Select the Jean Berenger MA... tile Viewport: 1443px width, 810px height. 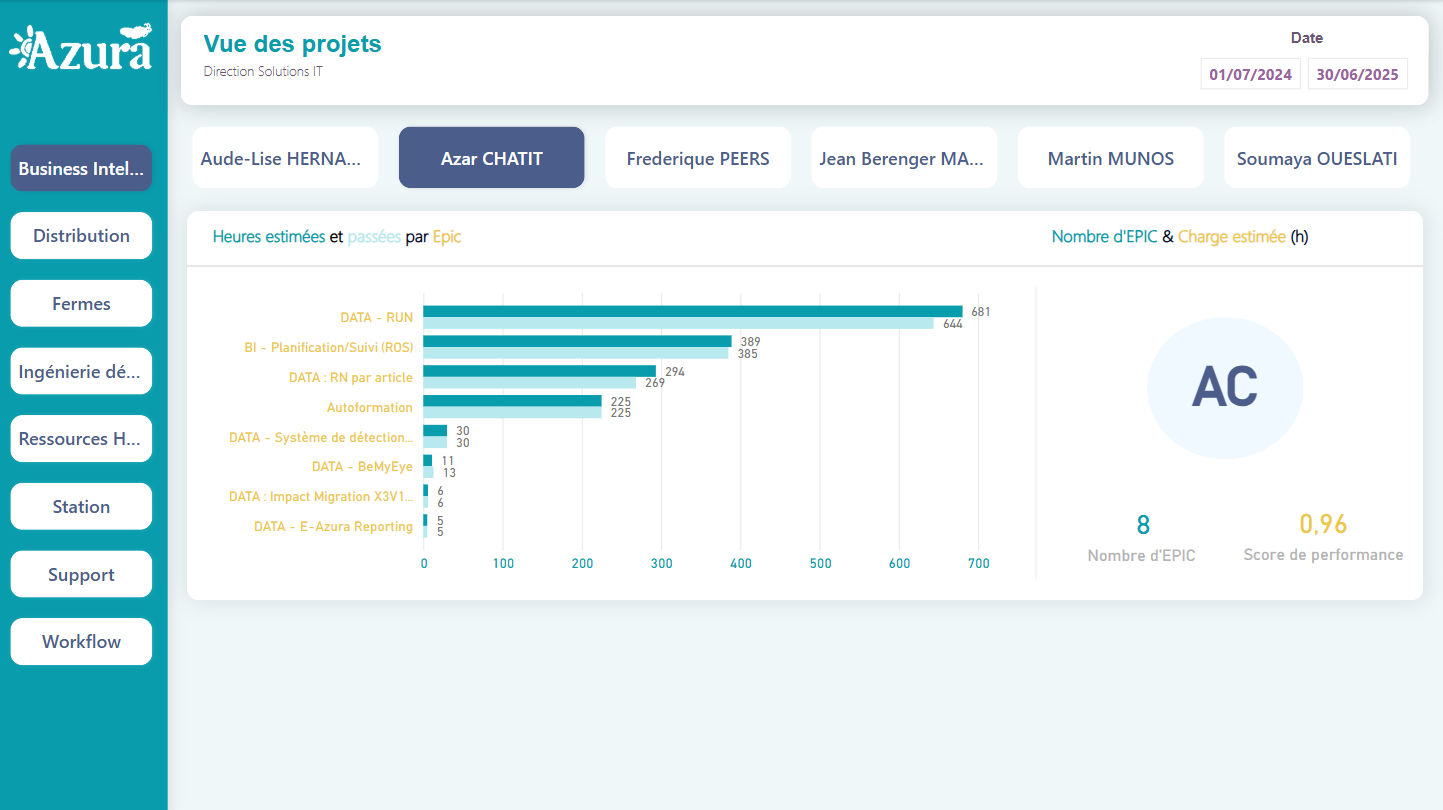904,158
